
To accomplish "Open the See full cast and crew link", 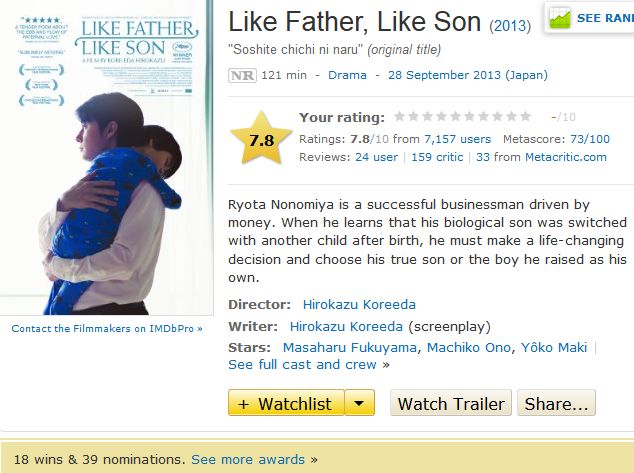I will pyautogui.click(x=303, y=365).
